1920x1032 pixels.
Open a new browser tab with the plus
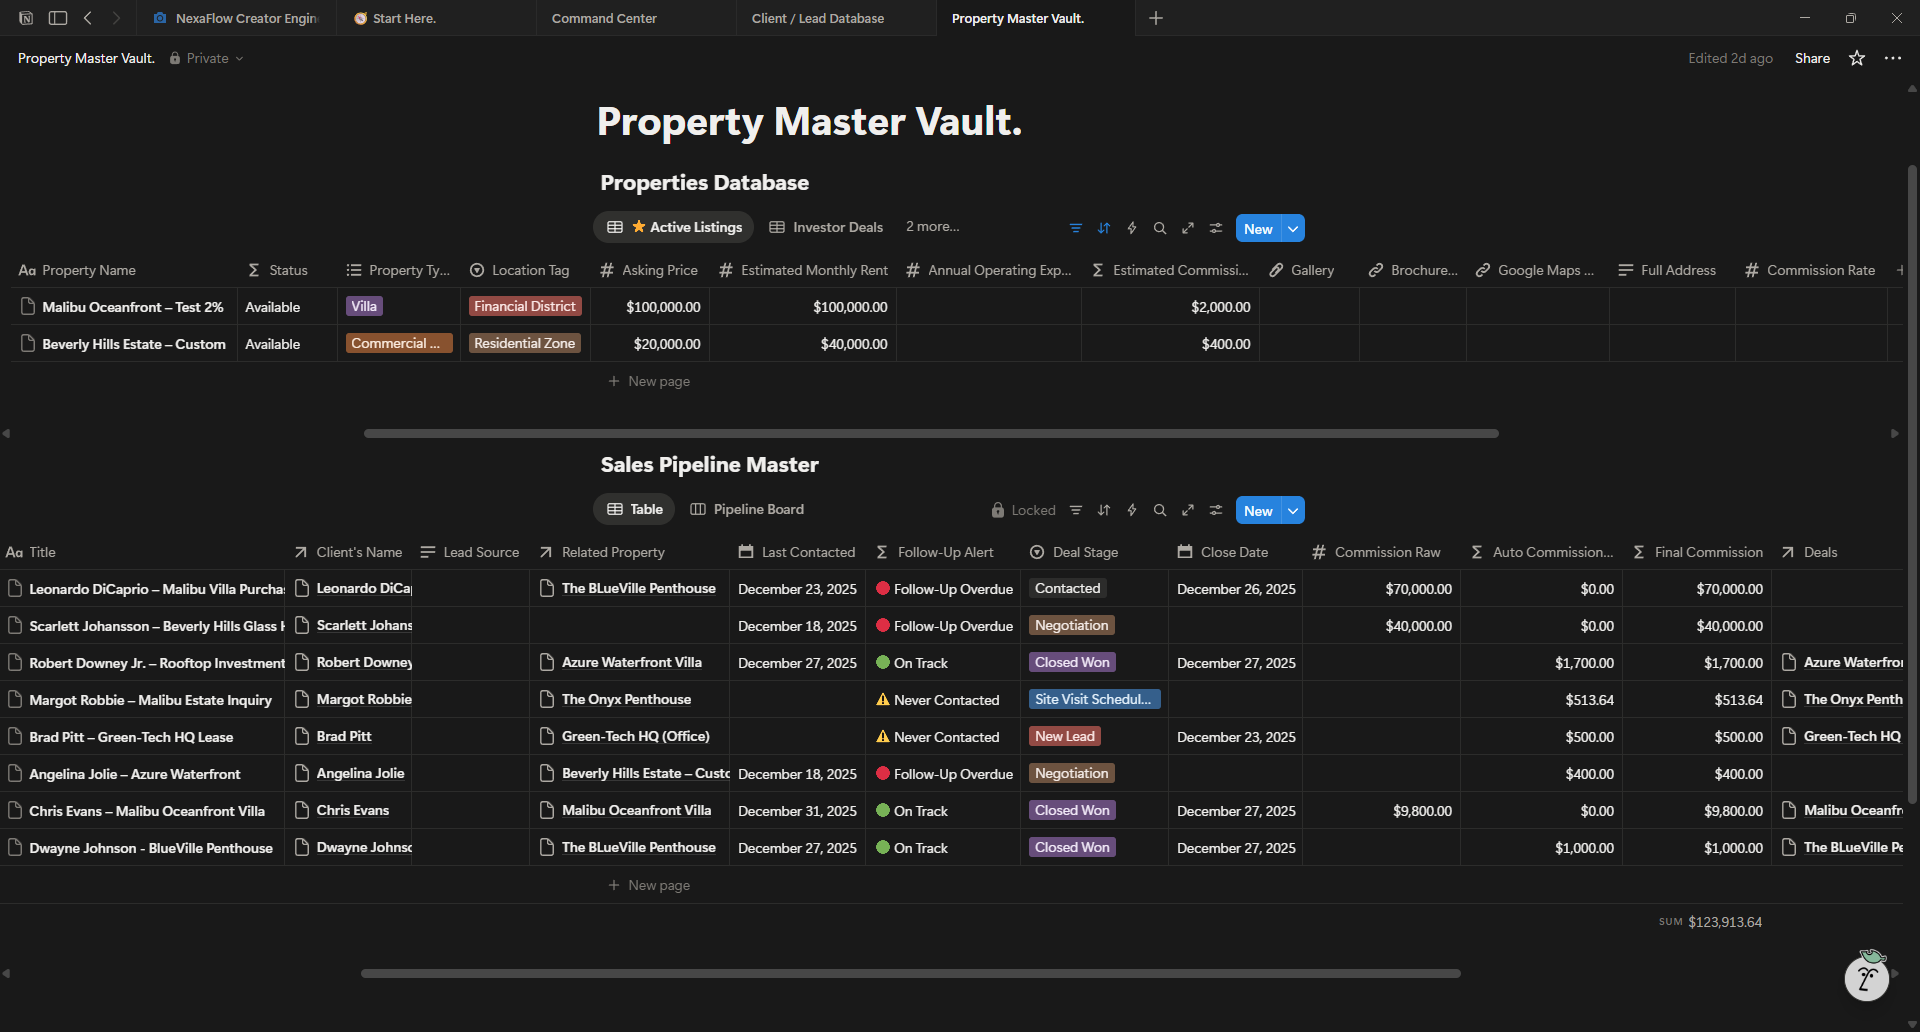1156,18
